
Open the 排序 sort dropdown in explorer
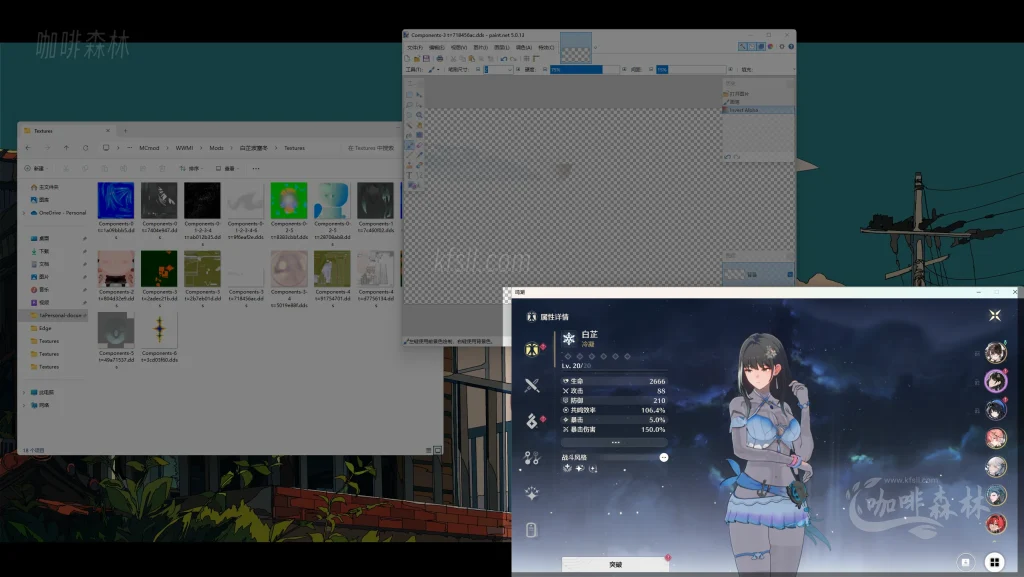click(191, 168)
